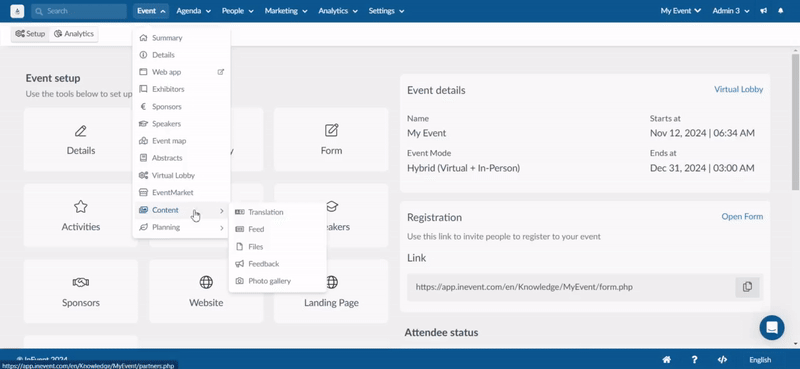Screen dimensions: 800x369
Task: Expand the Content submenu entry
Action: 181,210
